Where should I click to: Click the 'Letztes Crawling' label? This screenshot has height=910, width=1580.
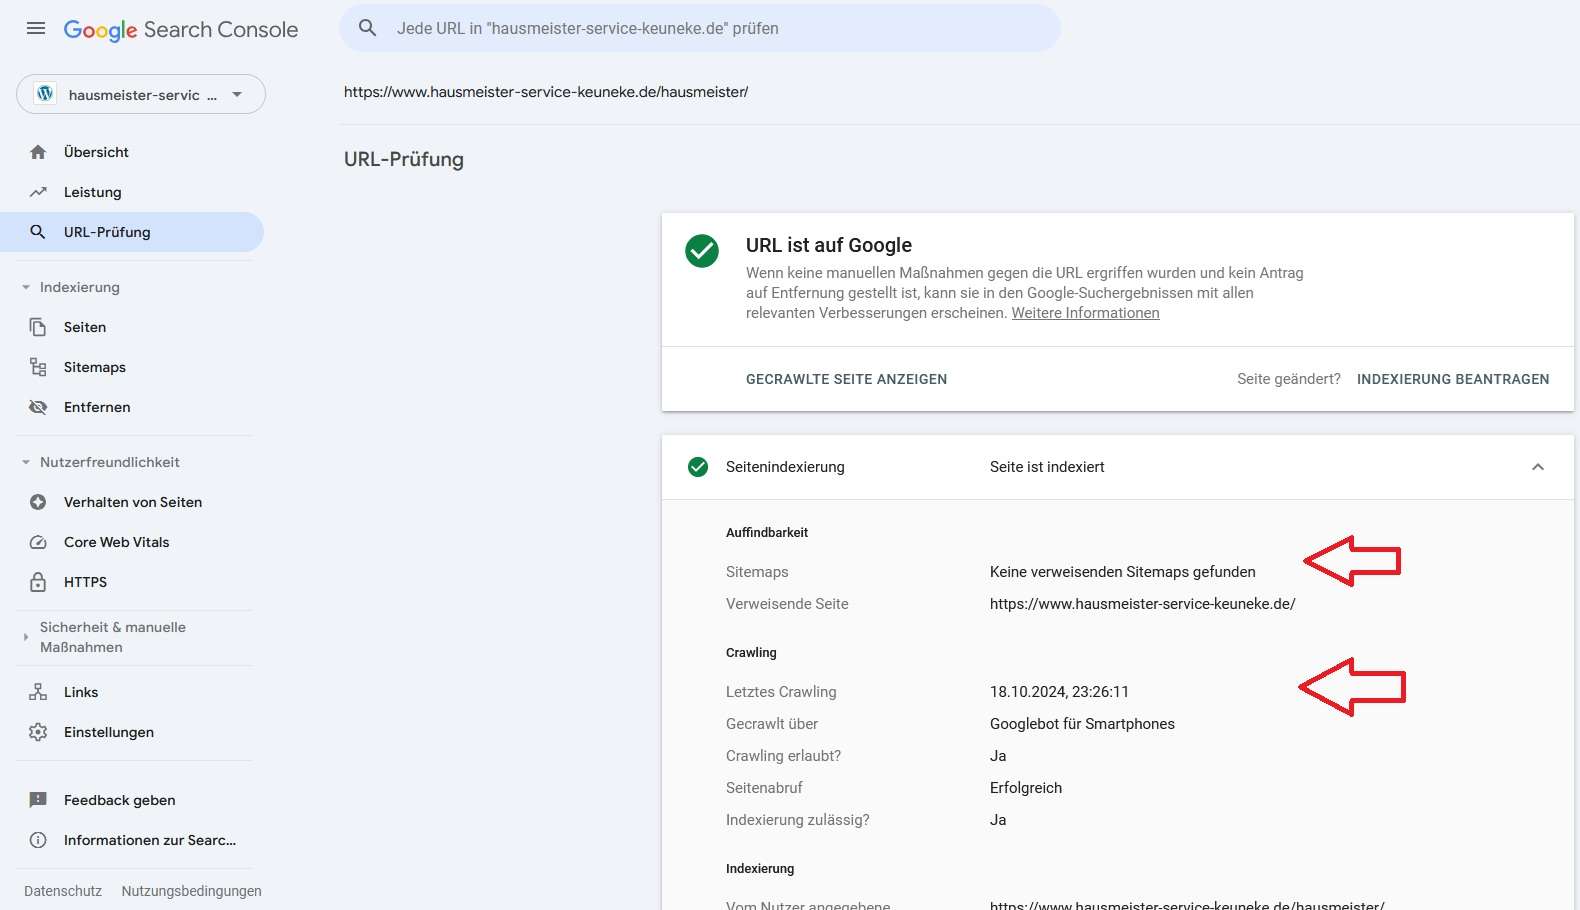point(781,692)
